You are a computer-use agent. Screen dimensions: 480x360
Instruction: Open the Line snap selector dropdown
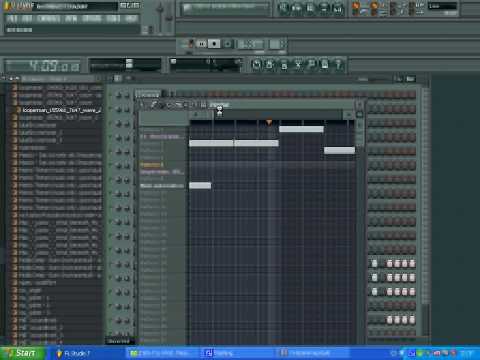[442, 6]
